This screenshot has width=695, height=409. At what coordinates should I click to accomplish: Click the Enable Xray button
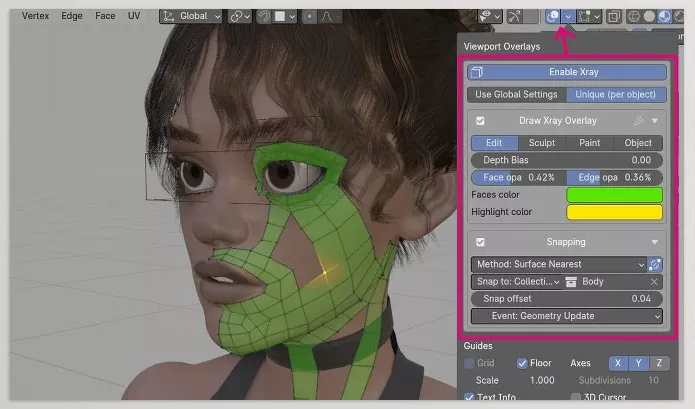[x=567, y=72]
